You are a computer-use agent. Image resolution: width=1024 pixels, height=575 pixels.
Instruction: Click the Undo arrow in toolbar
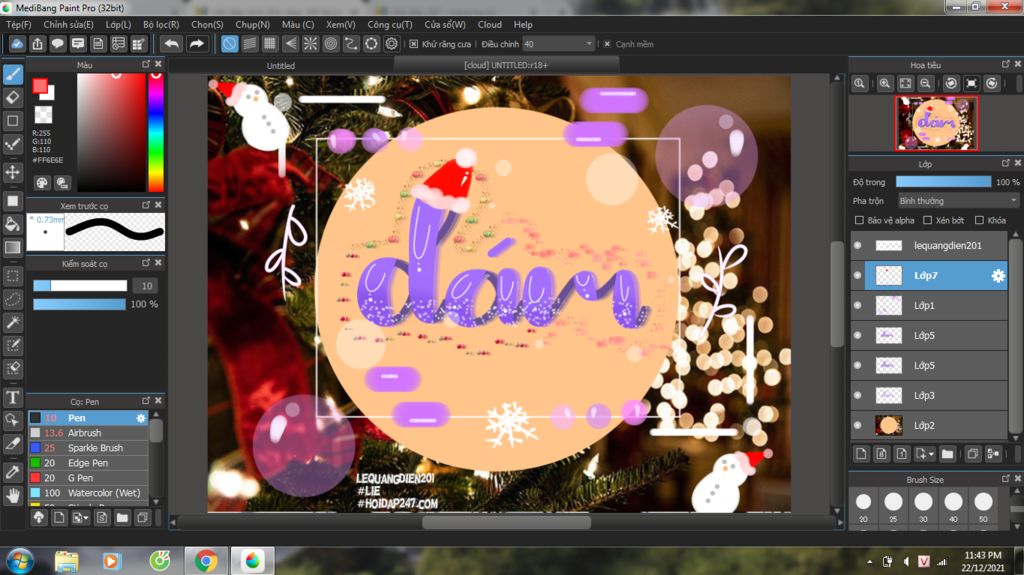pyautogui.click(x=172, y=44)
